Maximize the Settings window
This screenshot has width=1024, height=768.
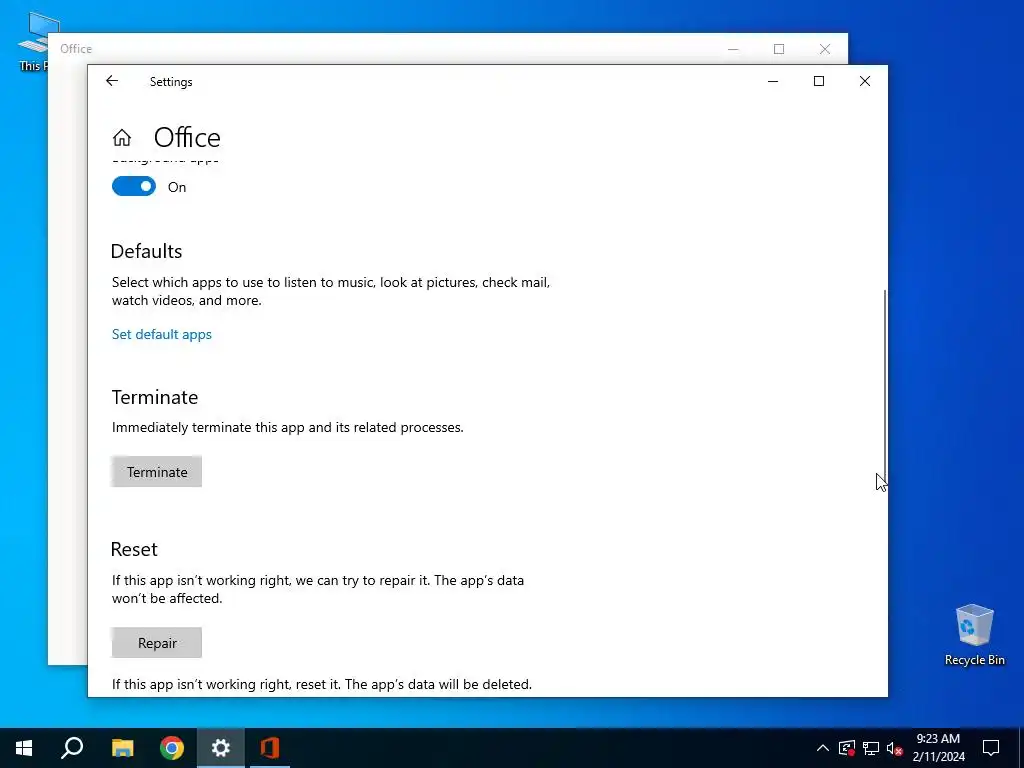819,81
